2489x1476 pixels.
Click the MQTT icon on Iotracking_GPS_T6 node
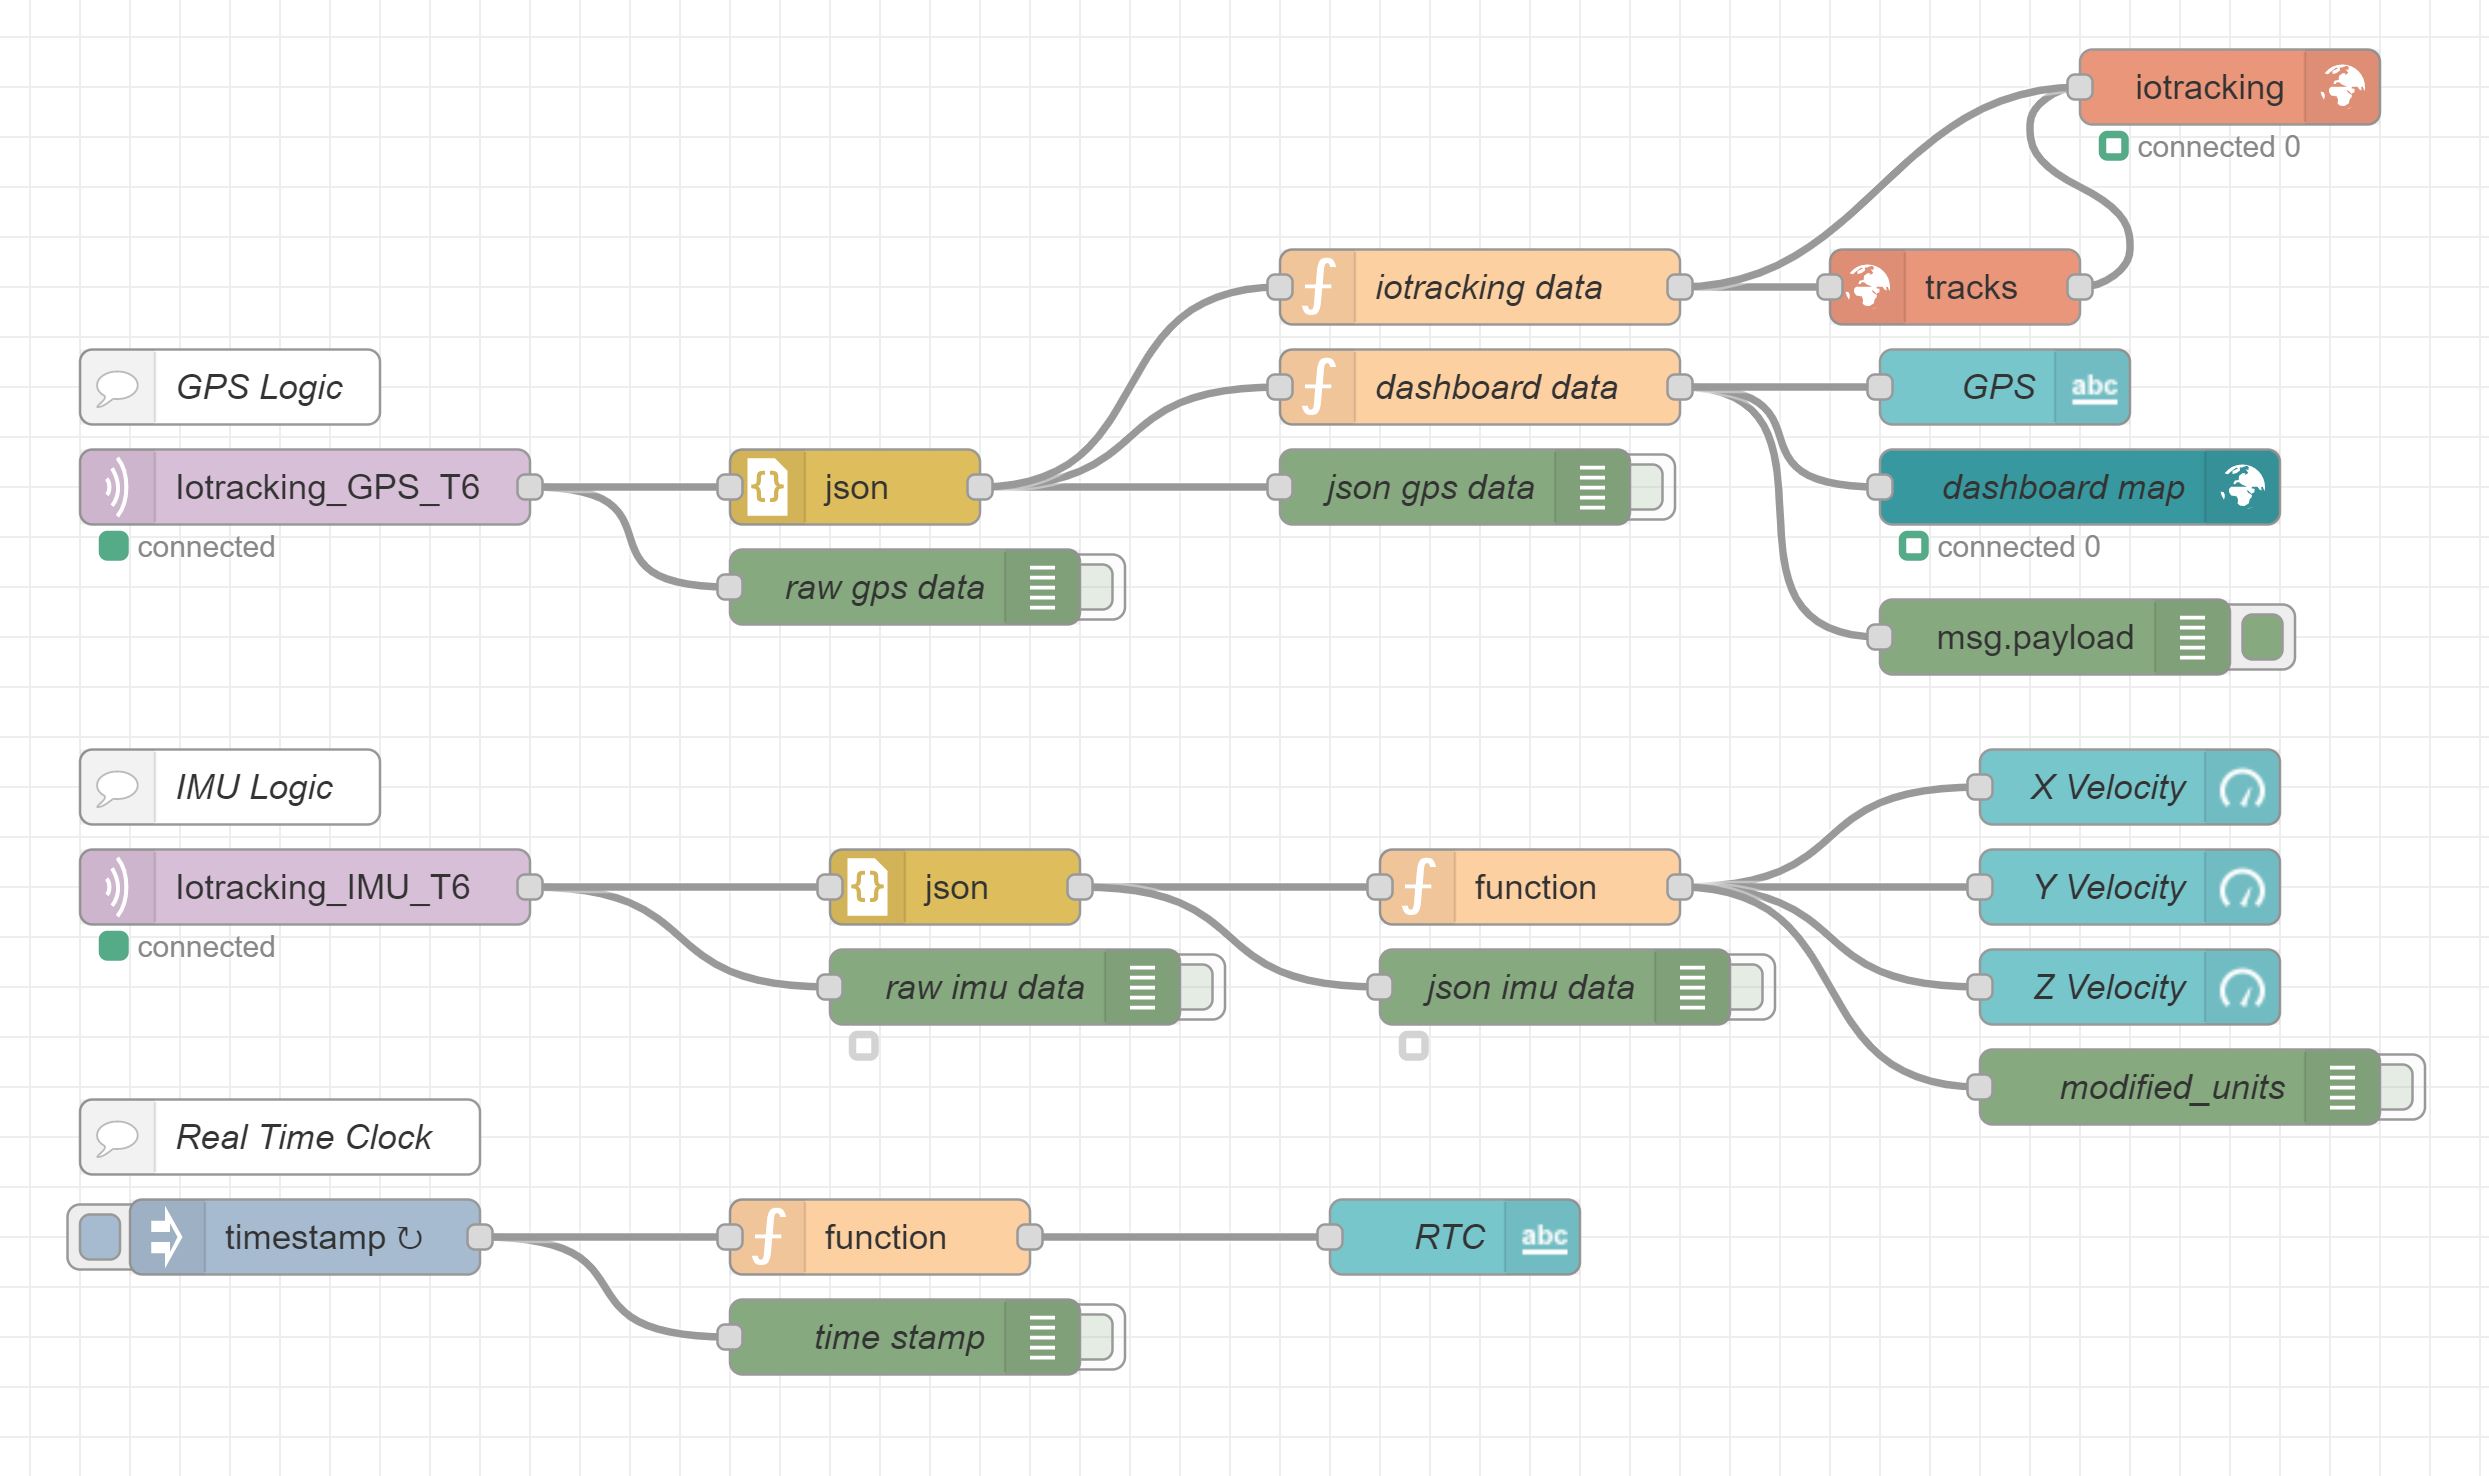(117, 487)
